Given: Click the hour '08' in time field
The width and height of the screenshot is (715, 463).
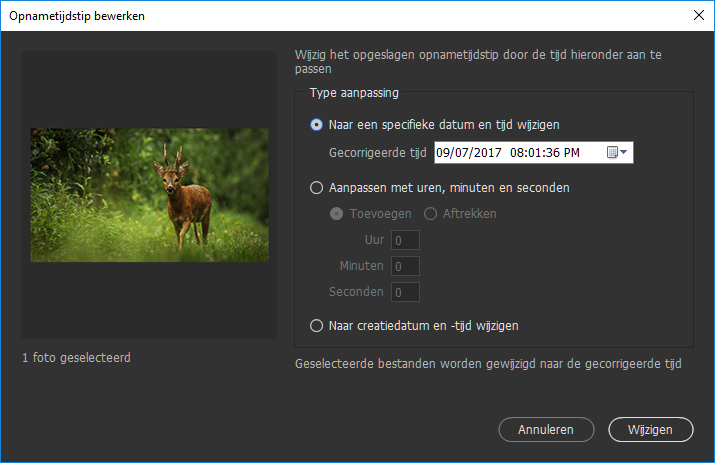Looking at the screenshot, I should [x=516, y=152].
